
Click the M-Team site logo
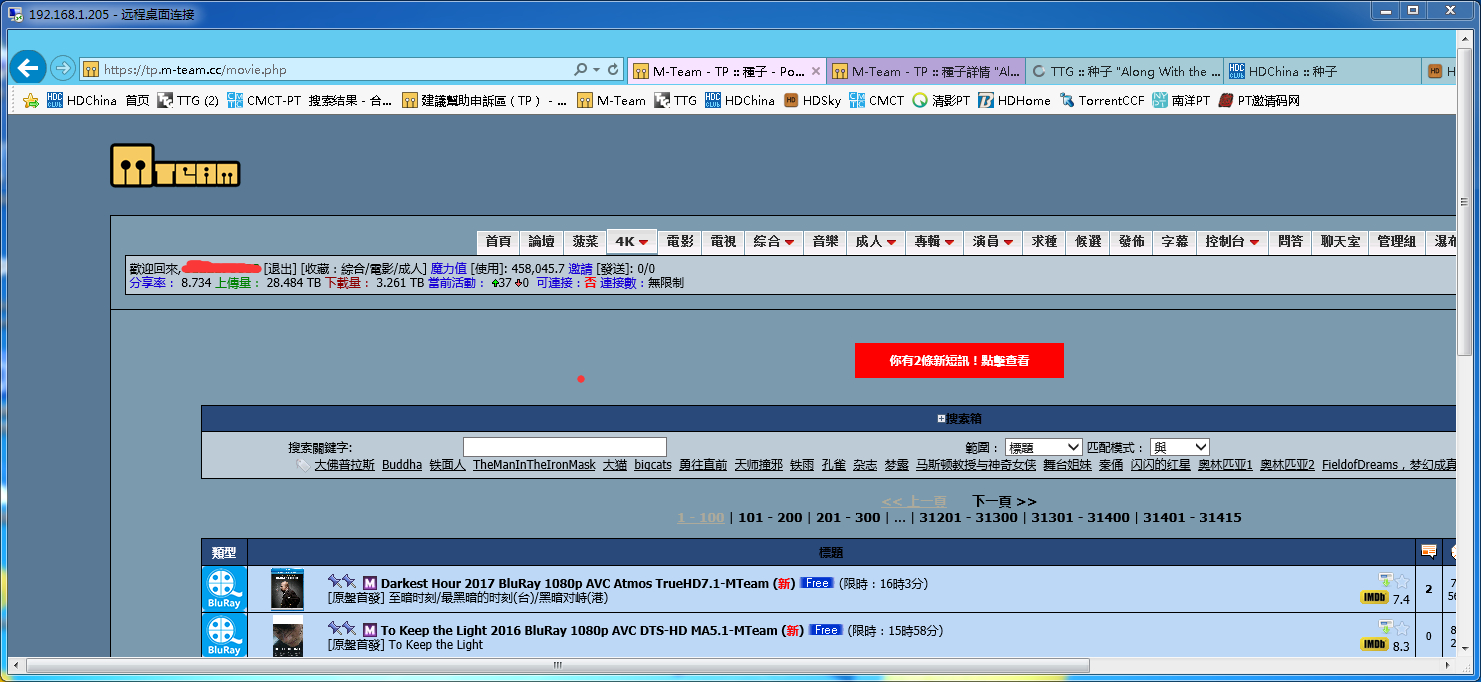[175, 166]
